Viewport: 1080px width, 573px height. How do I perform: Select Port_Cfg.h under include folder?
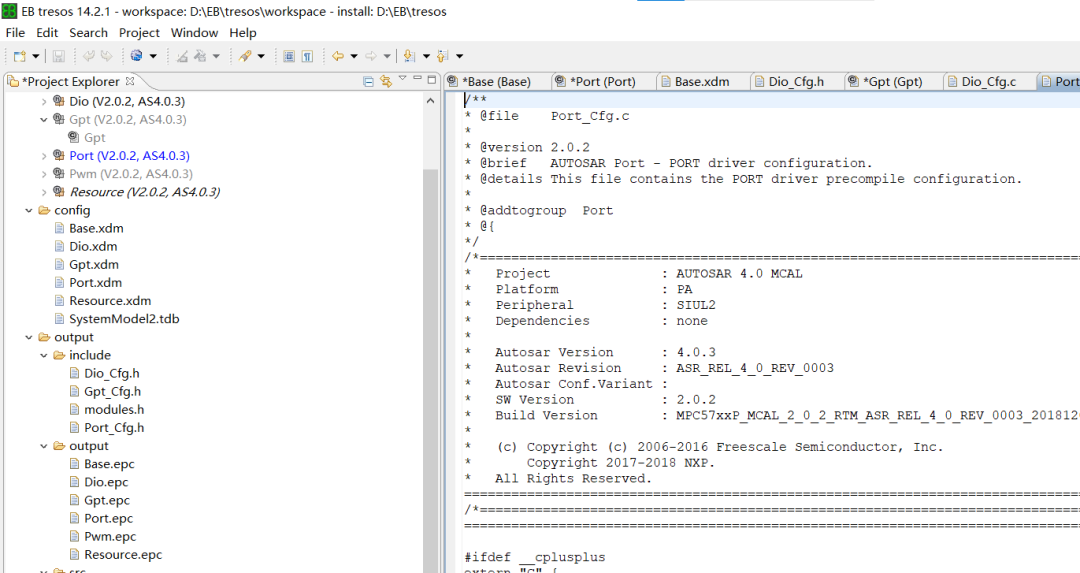click(113, 428)
